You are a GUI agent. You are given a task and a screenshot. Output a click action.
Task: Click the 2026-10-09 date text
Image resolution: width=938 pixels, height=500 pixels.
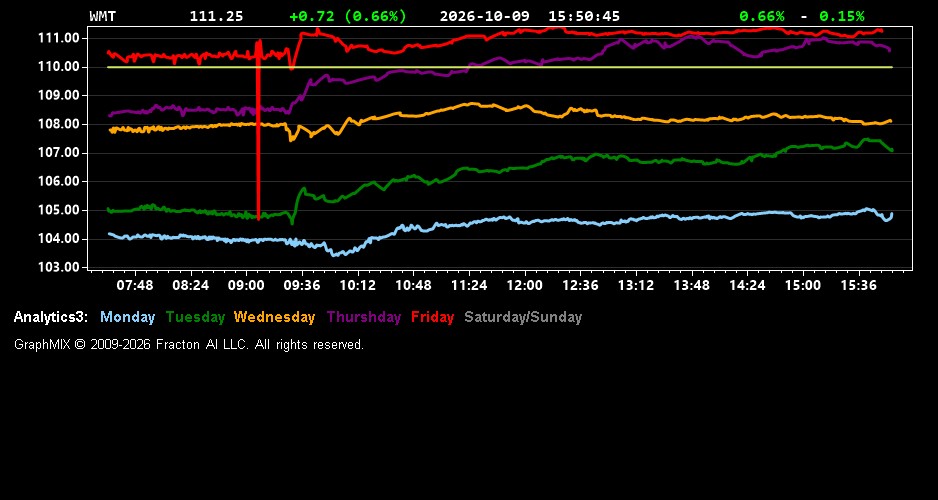coord(485,17)
